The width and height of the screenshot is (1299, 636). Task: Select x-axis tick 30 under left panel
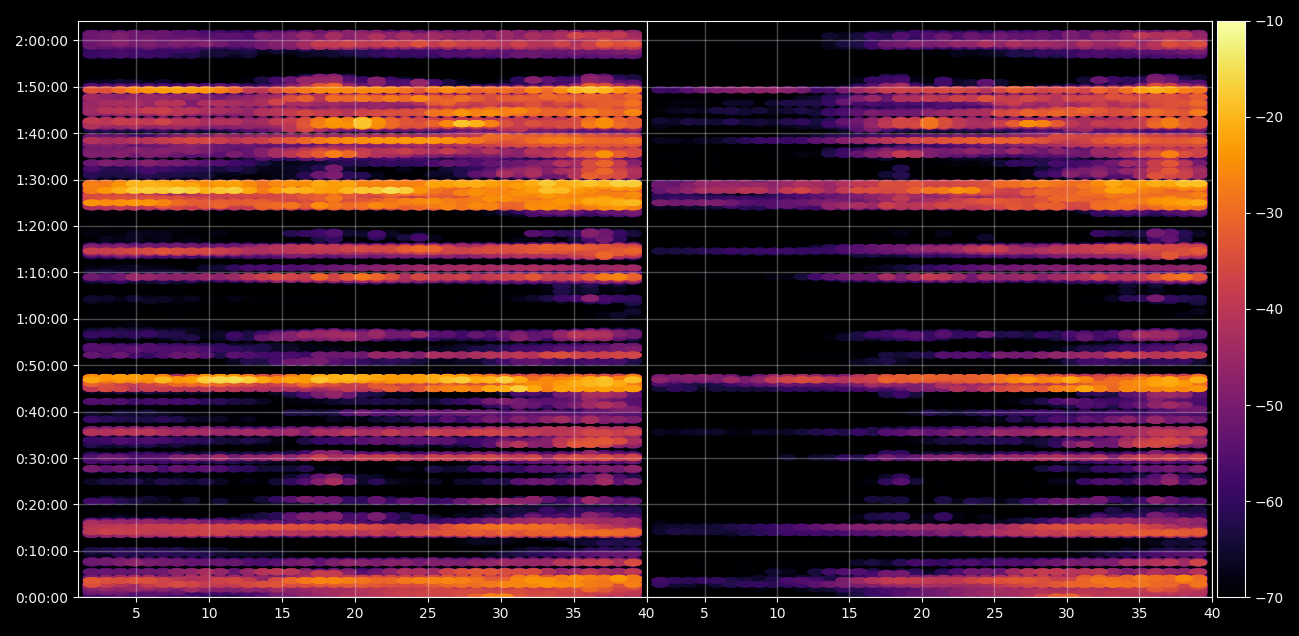coord(501,613)
